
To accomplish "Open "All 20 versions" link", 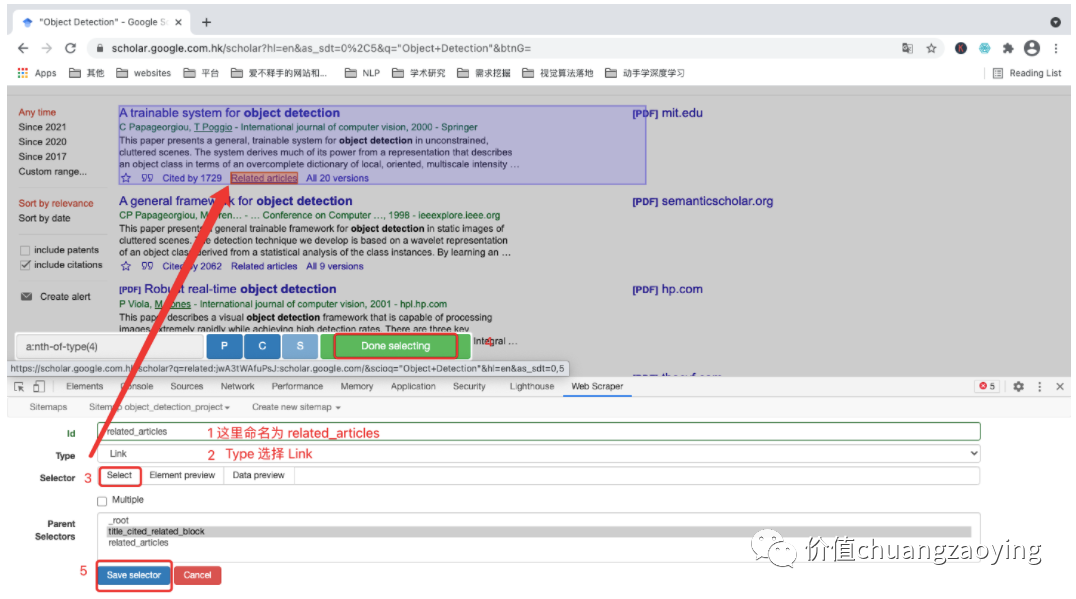I will [x=337, y=178].
